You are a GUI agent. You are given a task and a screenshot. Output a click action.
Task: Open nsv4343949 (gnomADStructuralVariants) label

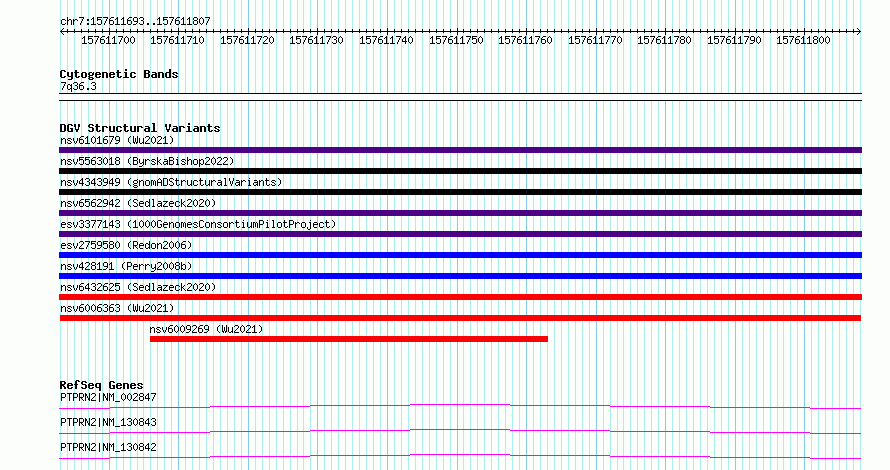(x=171, y=182)
